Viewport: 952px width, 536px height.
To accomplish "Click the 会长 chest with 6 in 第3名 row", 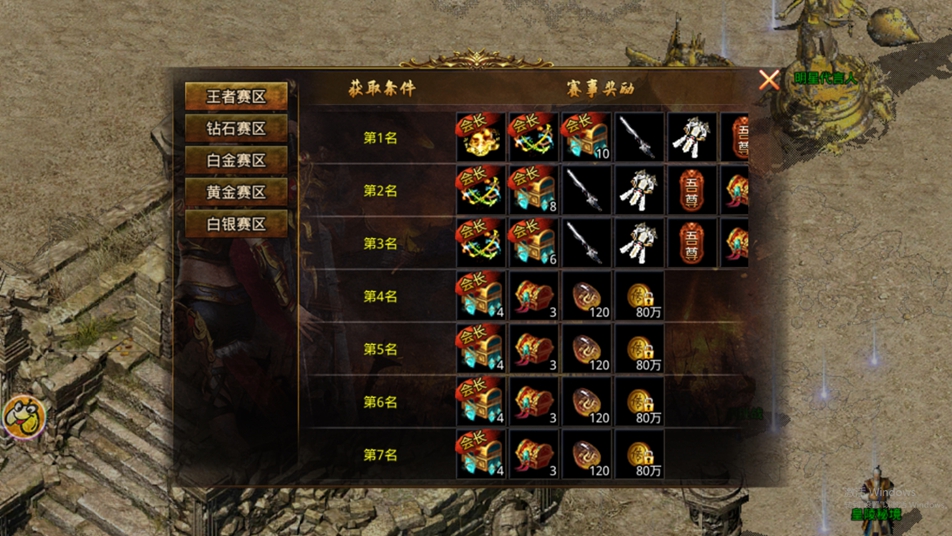I will [534, 243].
